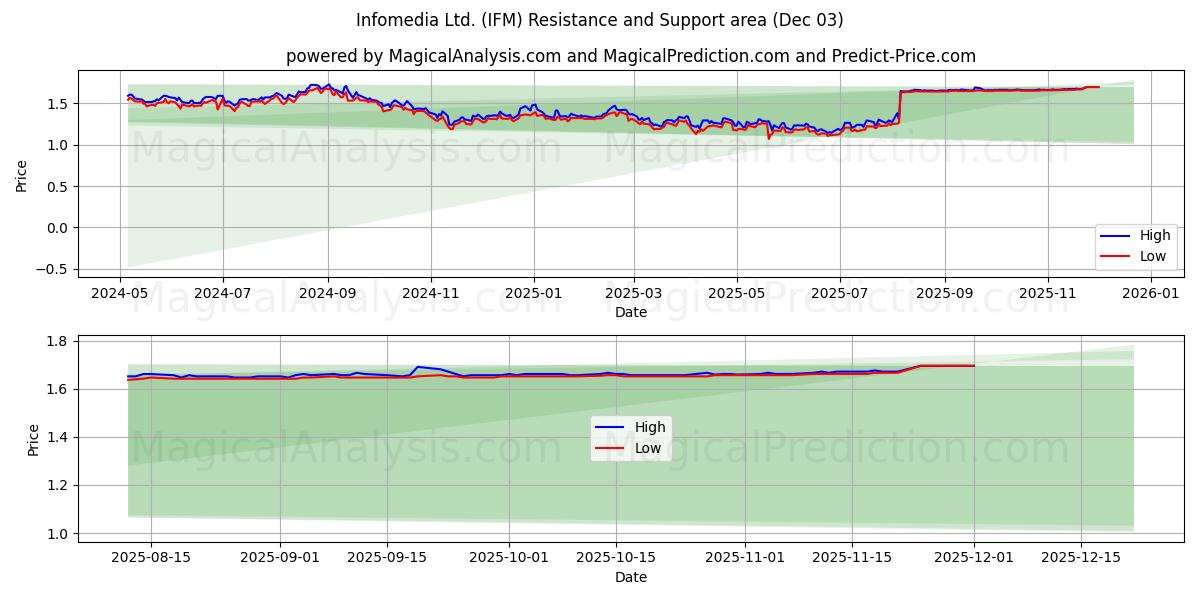This screenshot has height=600, width=1200.
Task: Click the '2025-12-01' date label on bottom chart
Action: 974,558
